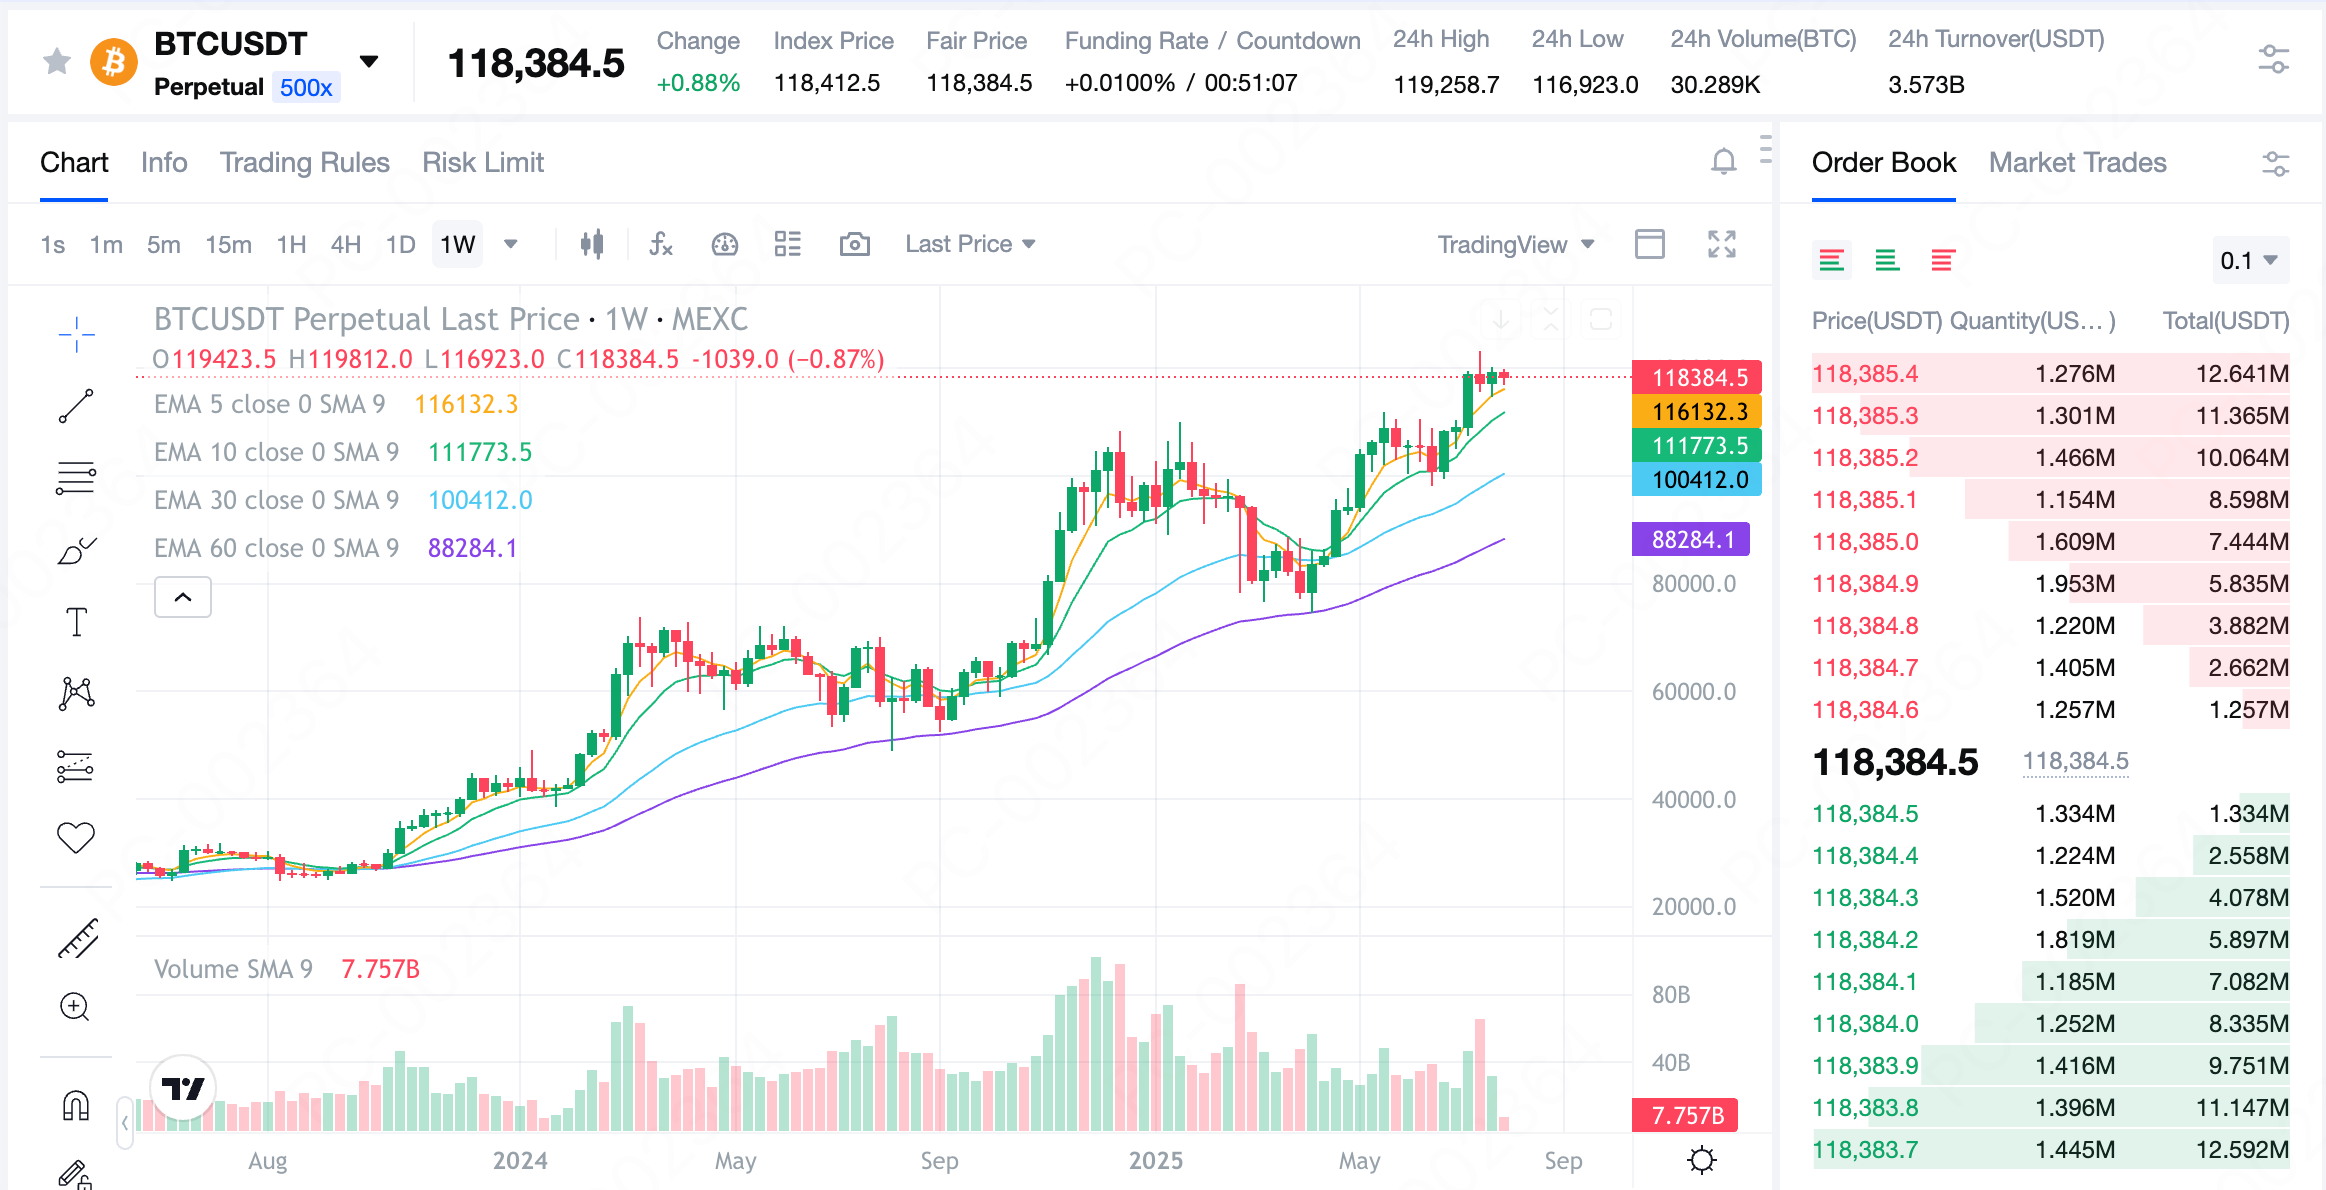Viewport: 2326px width, 1190px height.
Task: Open the indicators fx icon
Action: (661, 244)
